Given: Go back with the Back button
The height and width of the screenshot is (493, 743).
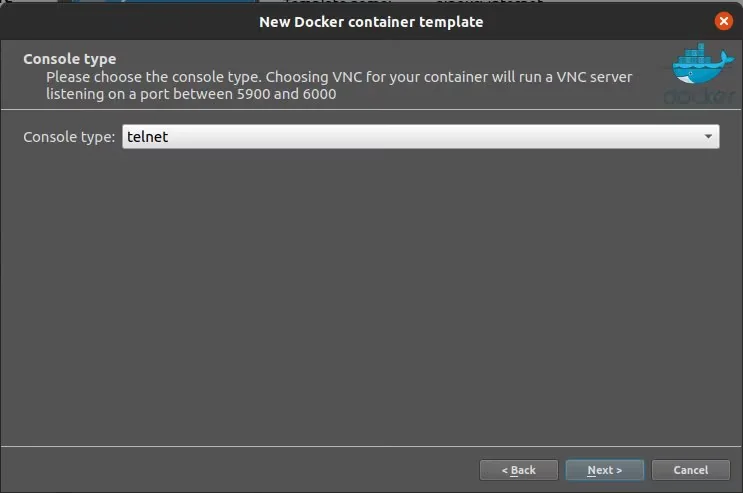Looking at the screenshot, I should point(518,470).
